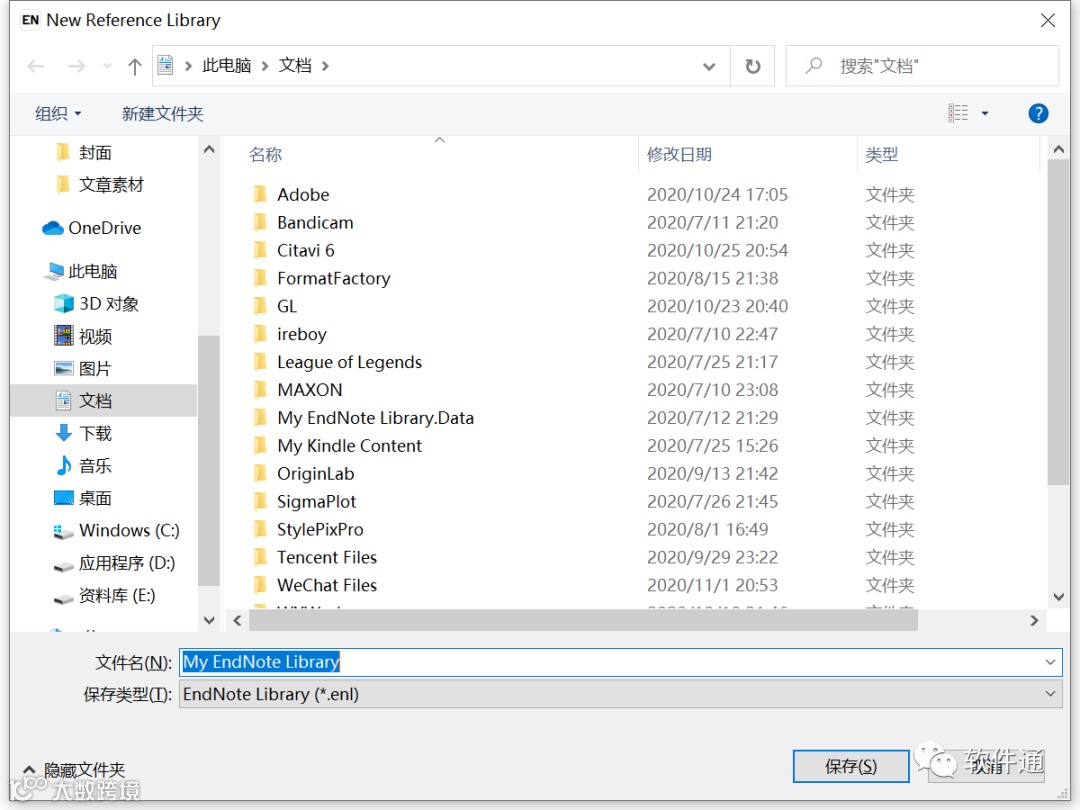Select the SigmaPlot folder icon
Screen dimensions: 1080x810
pyautogui.click(x=260, y=501)
